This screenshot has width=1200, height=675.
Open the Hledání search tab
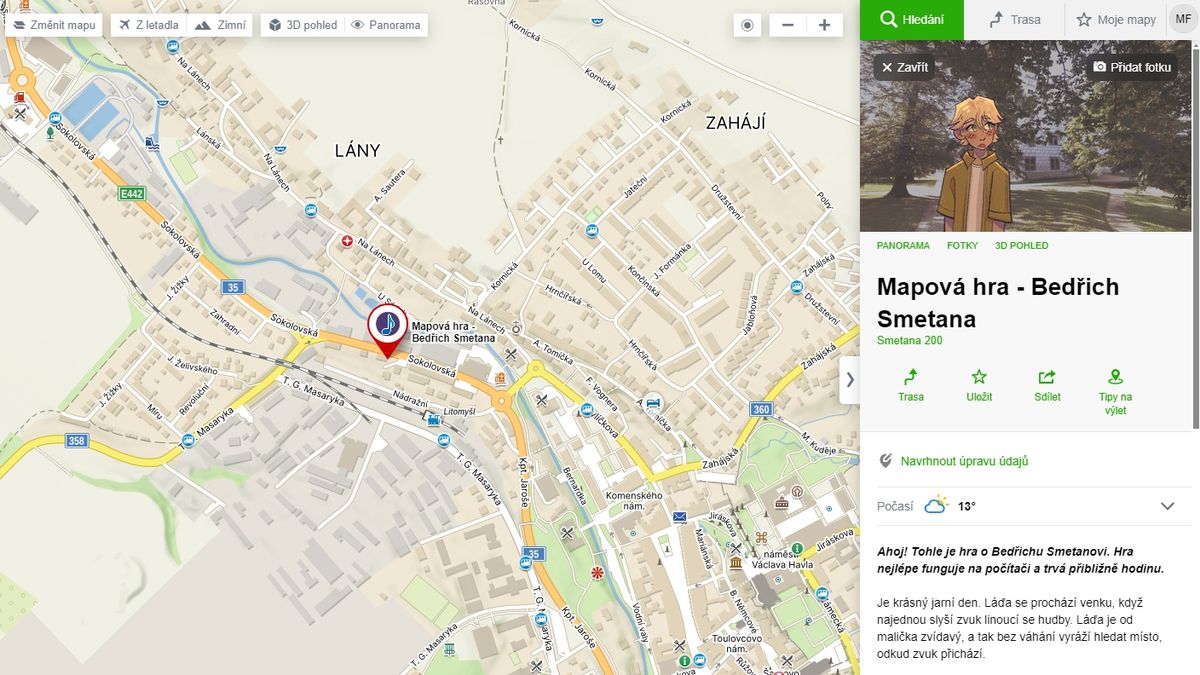912,19
